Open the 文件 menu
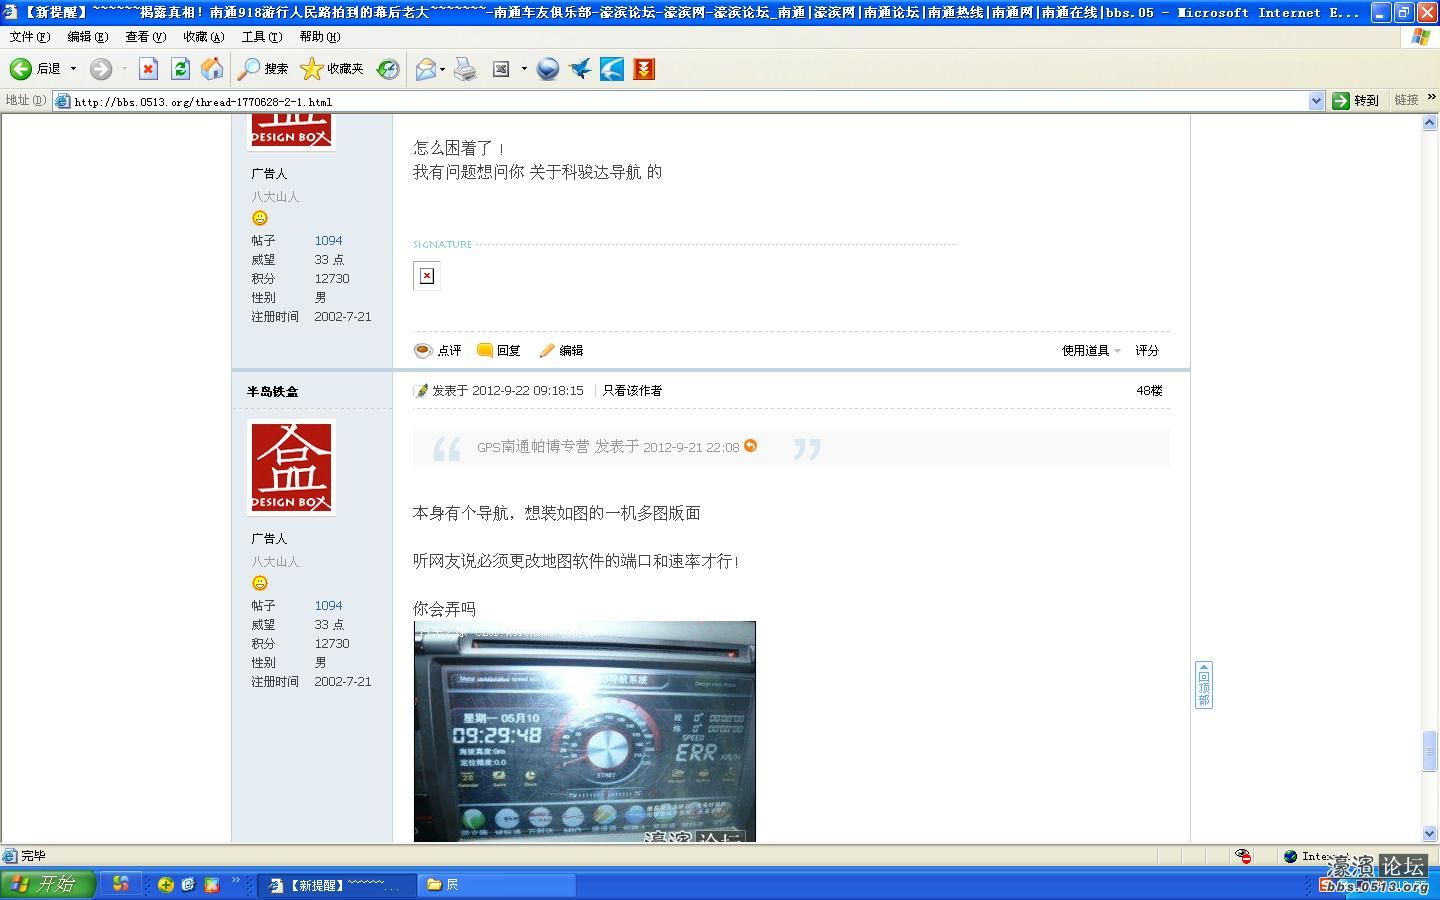 coord(29,37)
